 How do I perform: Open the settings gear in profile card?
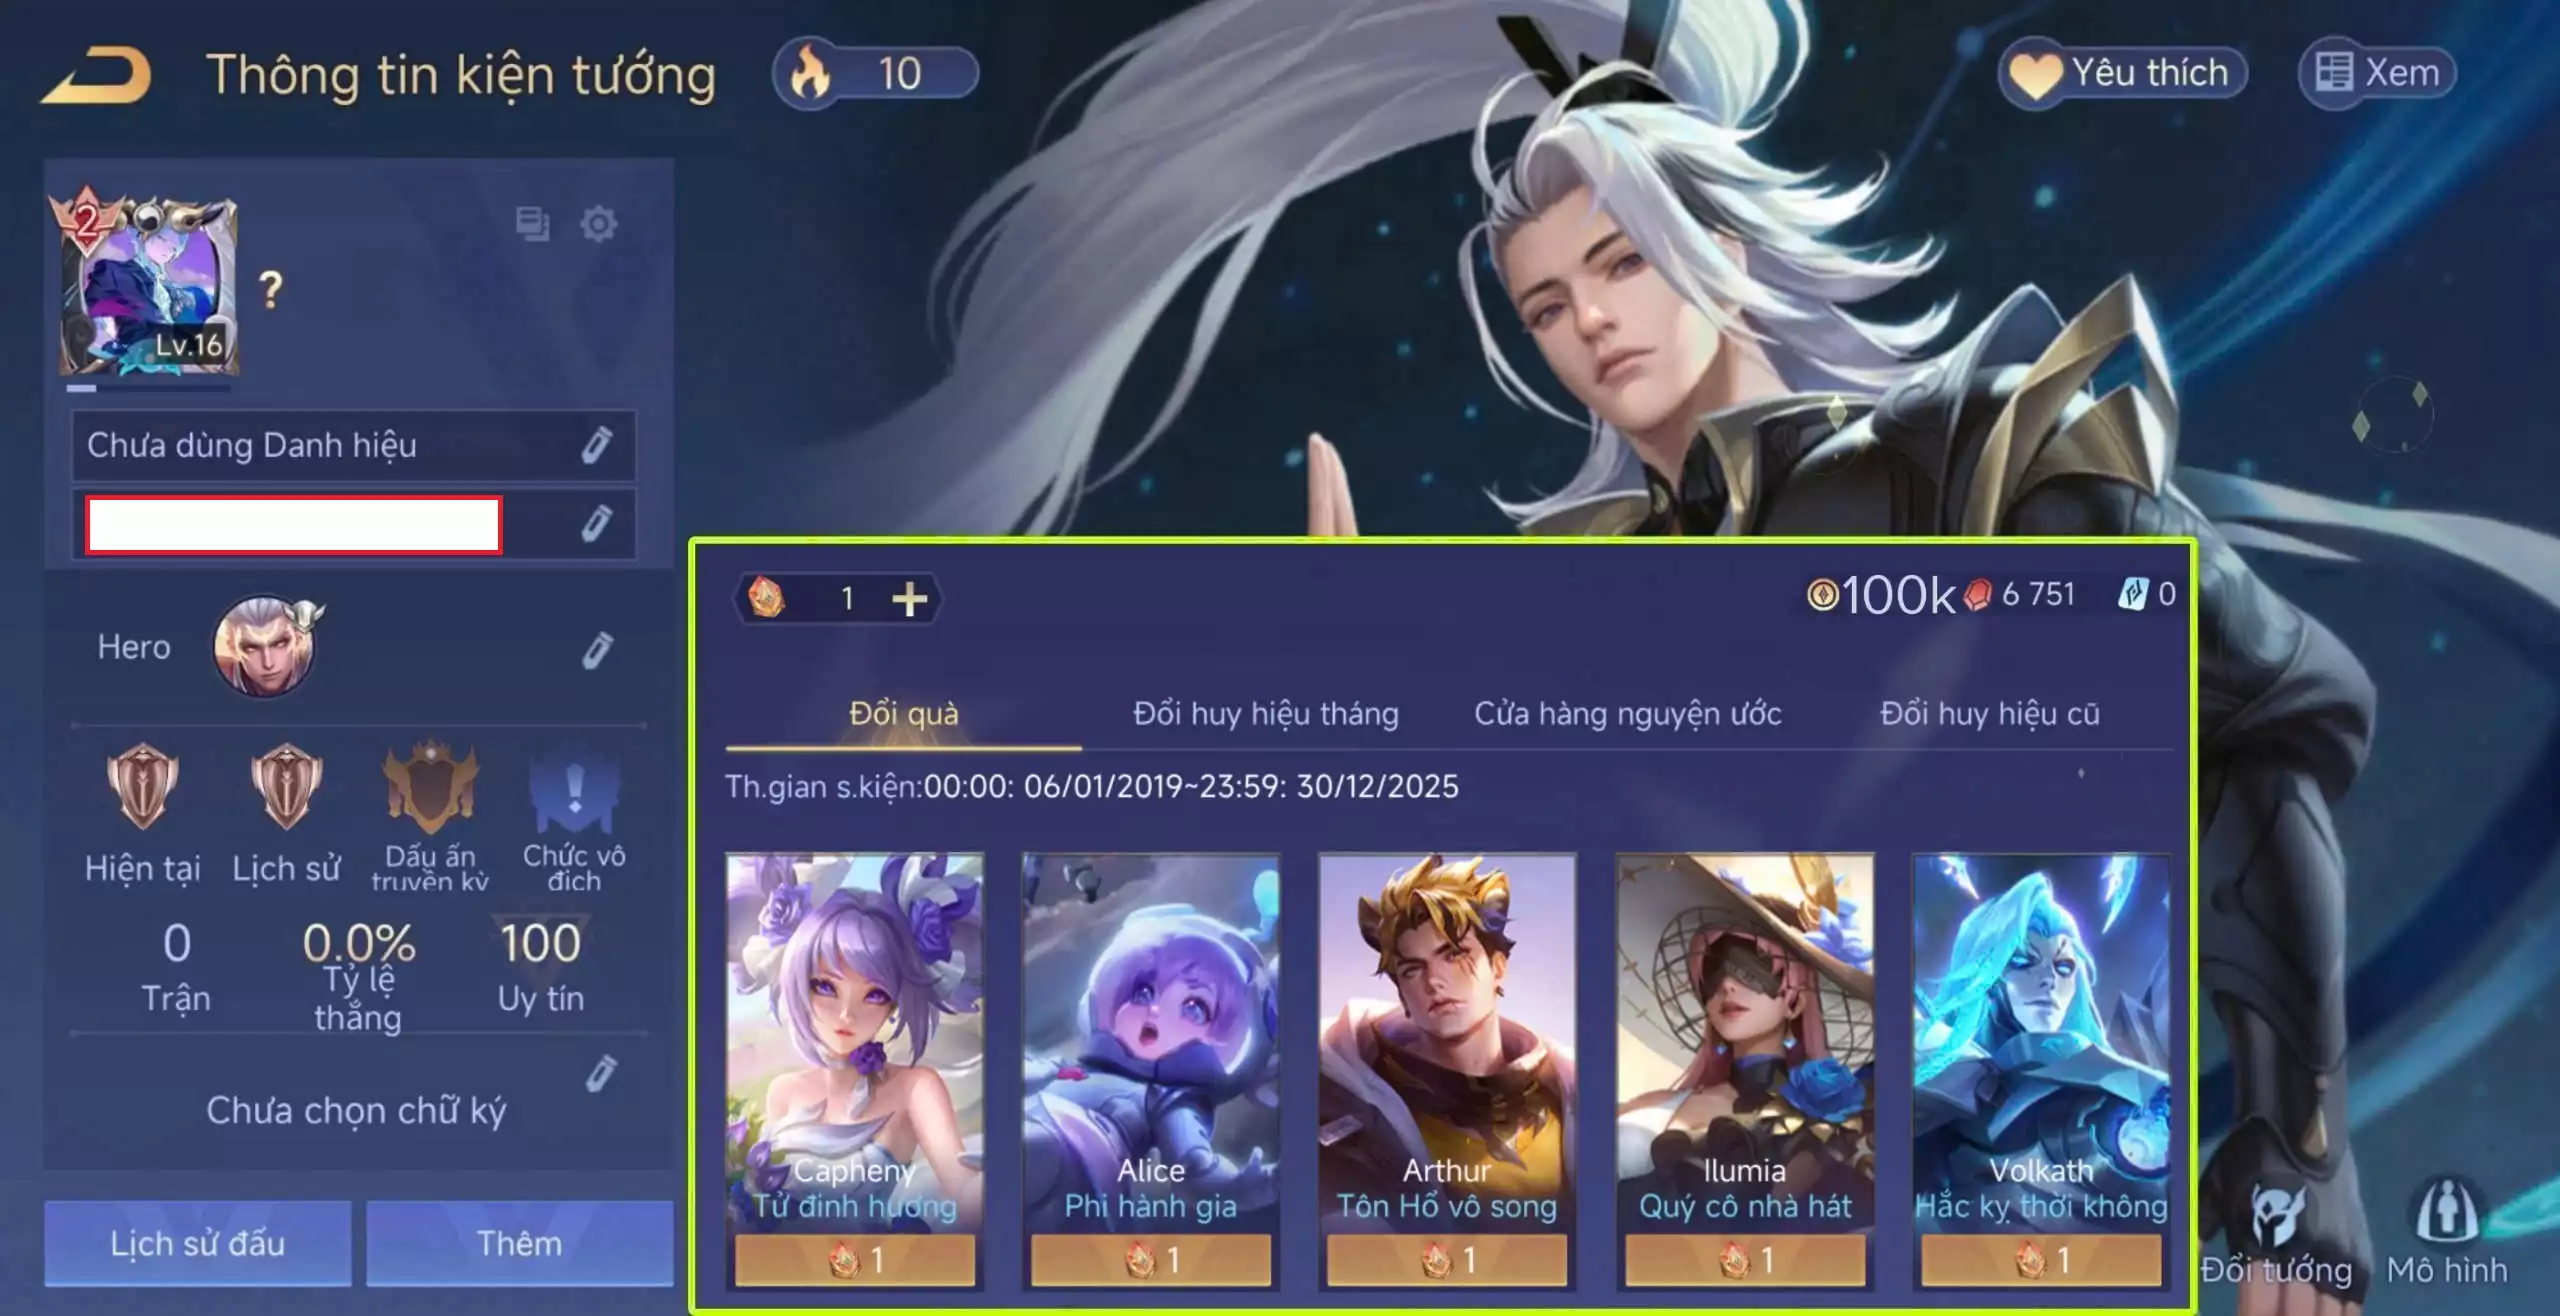(599, 224)
